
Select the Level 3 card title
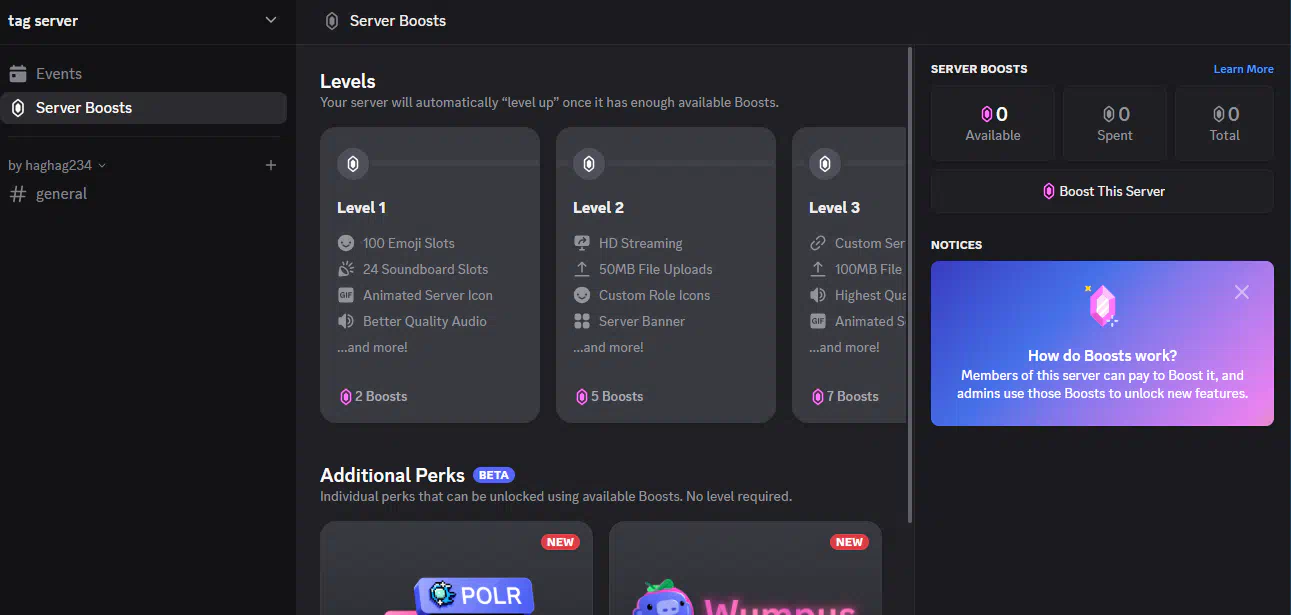[834, 208]
